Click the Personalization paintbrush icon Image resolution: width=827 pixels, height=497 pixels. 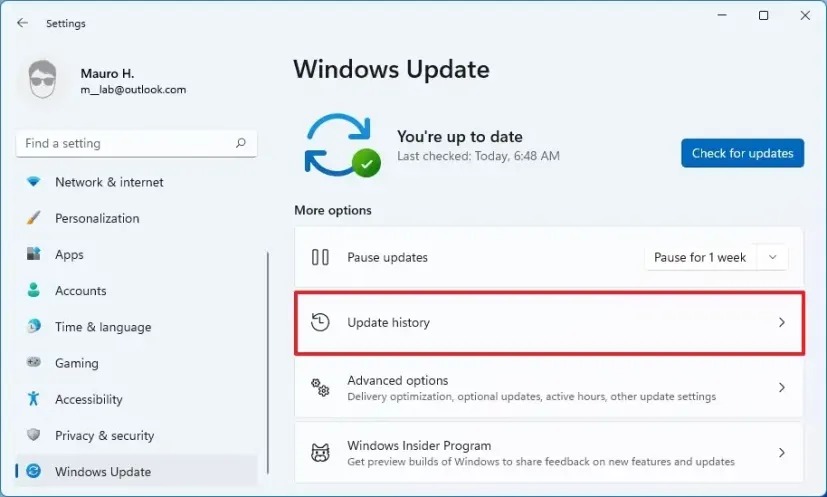pyautogui.click(x=34, y=218)
